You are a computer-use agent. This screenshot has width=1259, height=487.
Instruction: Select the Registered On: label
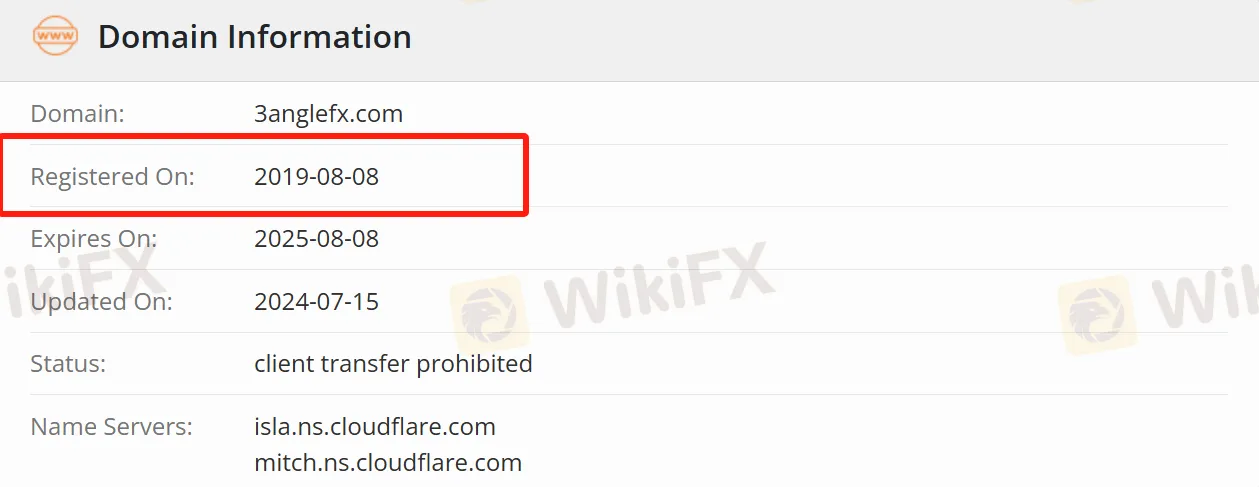click(113, 177)
